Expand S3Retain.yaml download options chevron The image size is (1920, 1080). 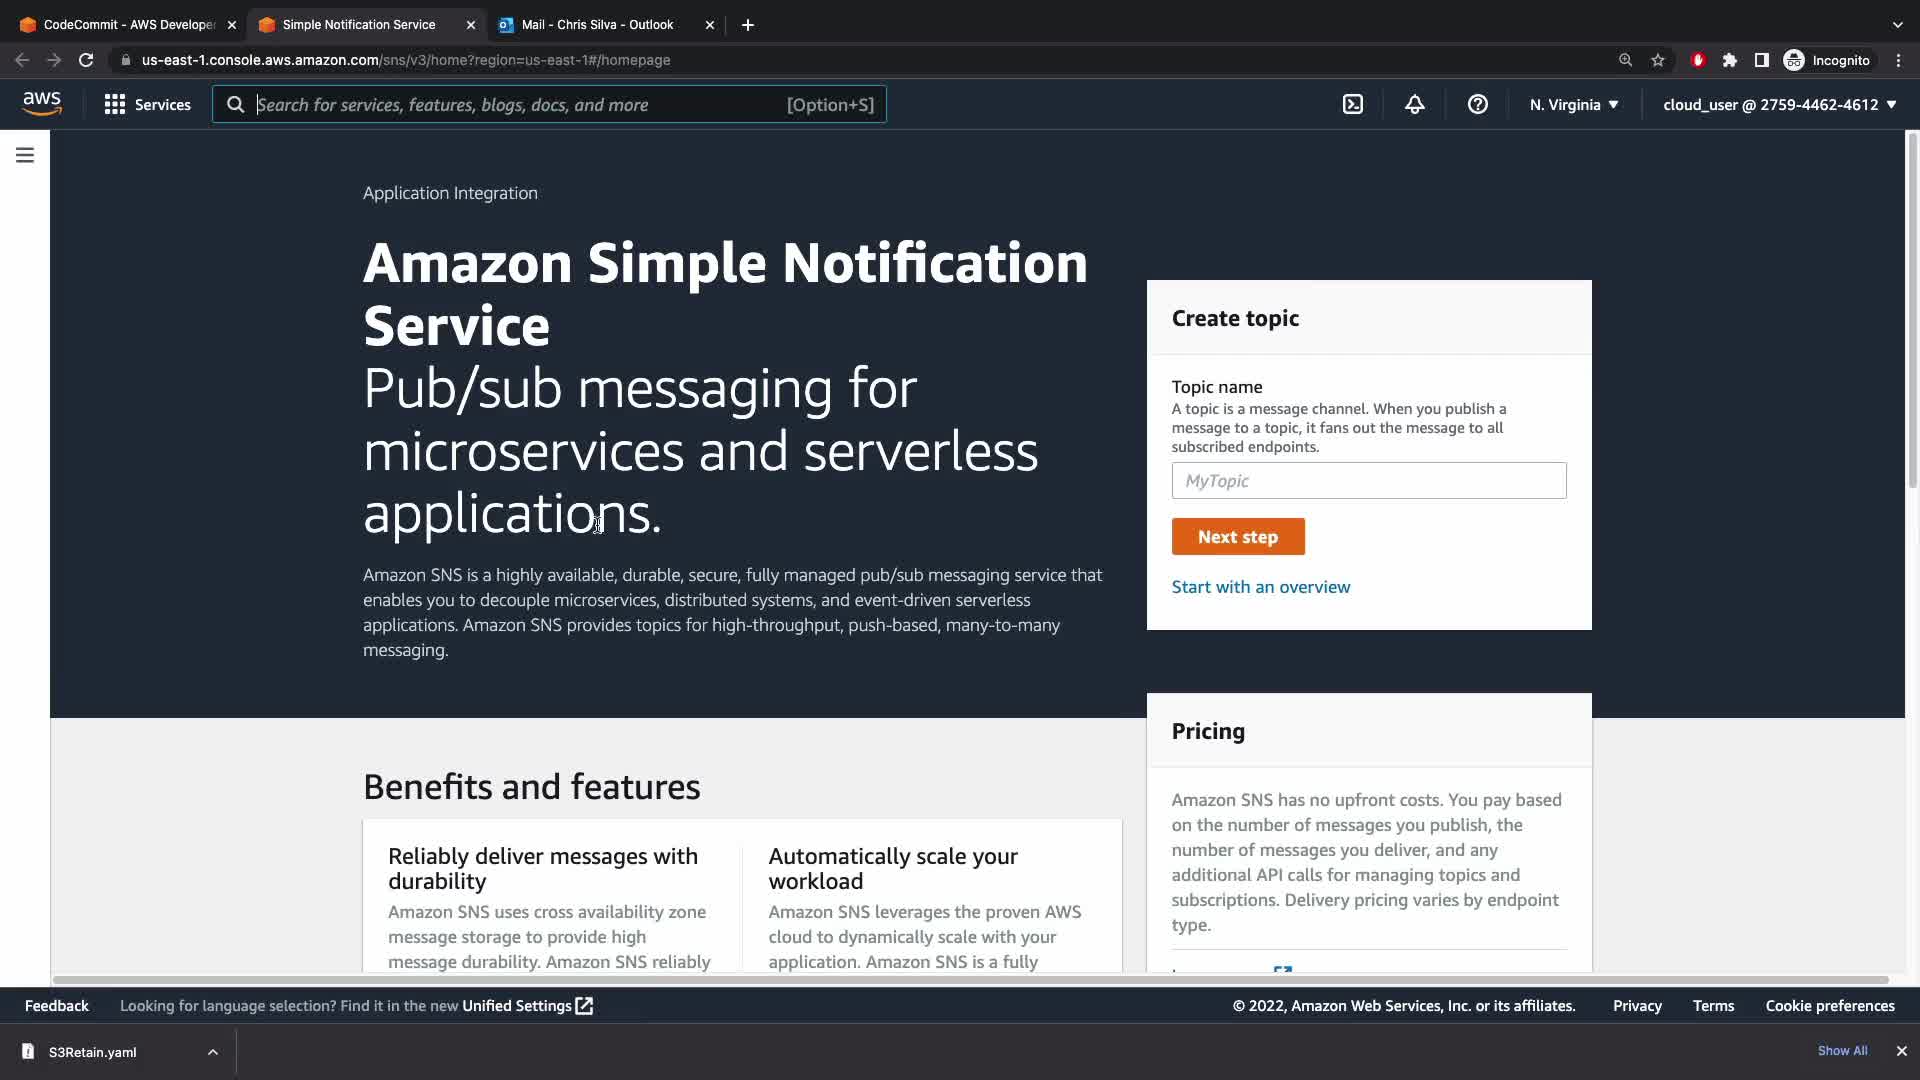pyautogui.click(x=213, y=1052)
